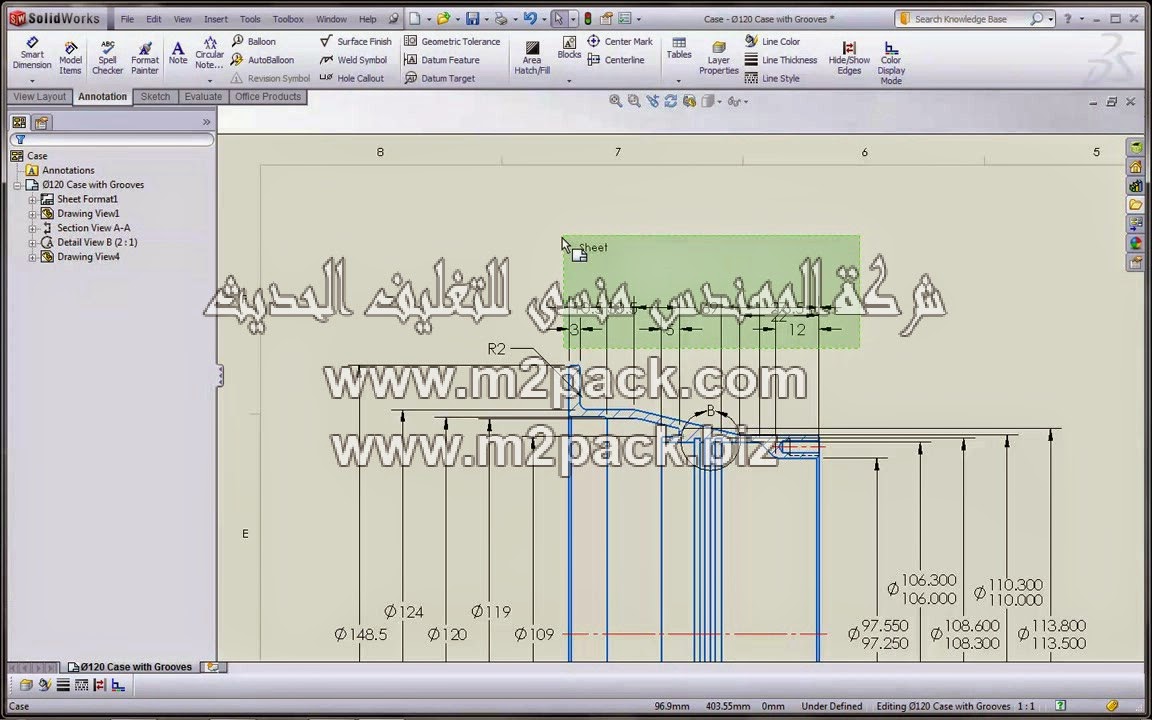Open the Appearances task pane icon
Viewport: 1152px width, 720px height.
click(x=1136, y=243)
